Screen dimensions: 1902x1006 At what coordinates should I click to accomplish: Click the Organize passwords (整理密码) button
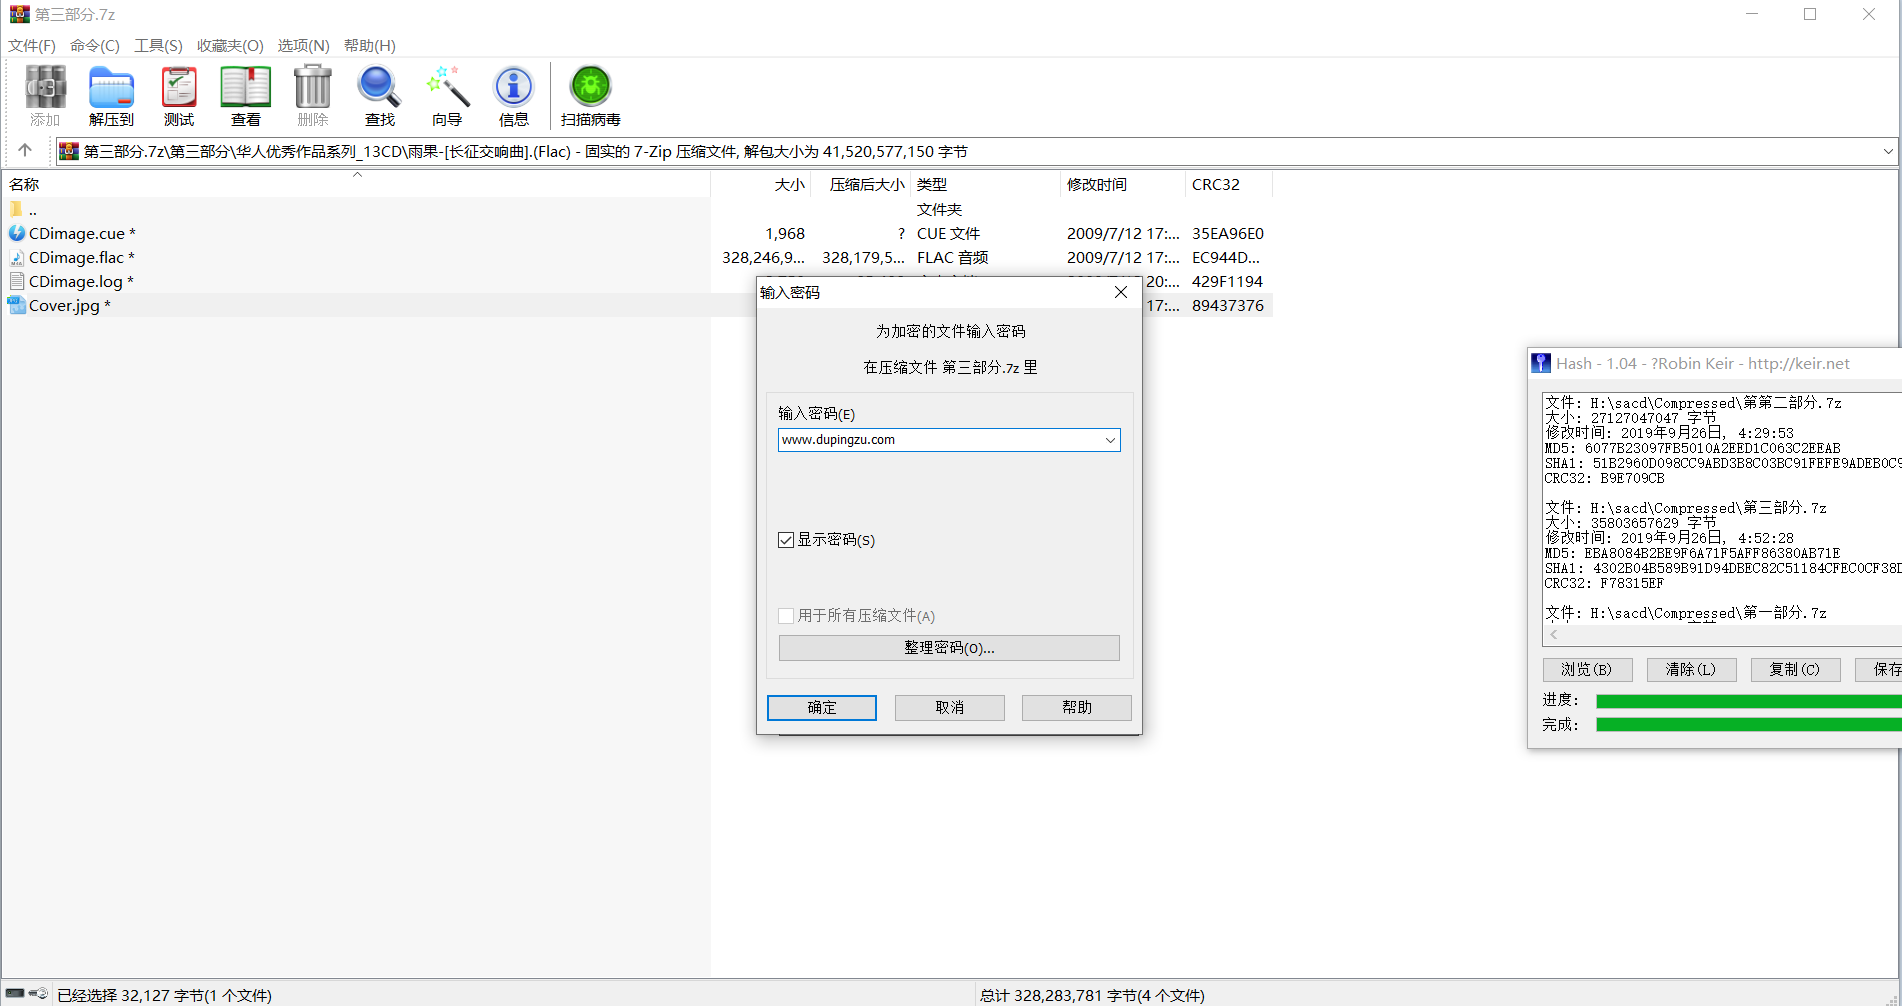[948, 648]
